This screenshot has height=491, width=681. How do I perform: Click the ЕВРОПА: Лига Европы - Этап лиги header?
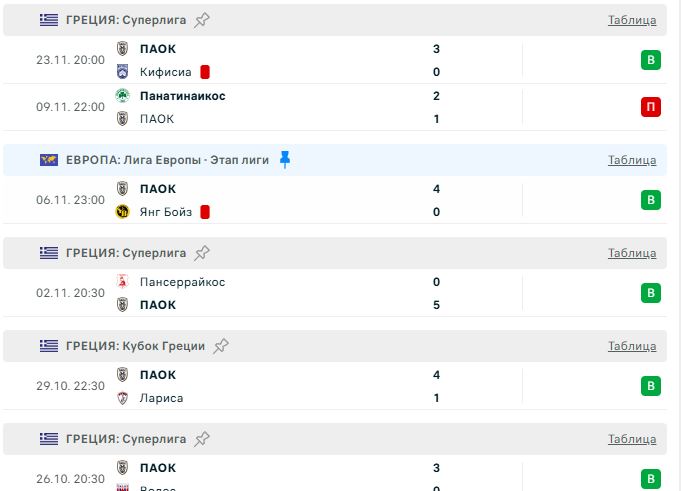point(168,160)
